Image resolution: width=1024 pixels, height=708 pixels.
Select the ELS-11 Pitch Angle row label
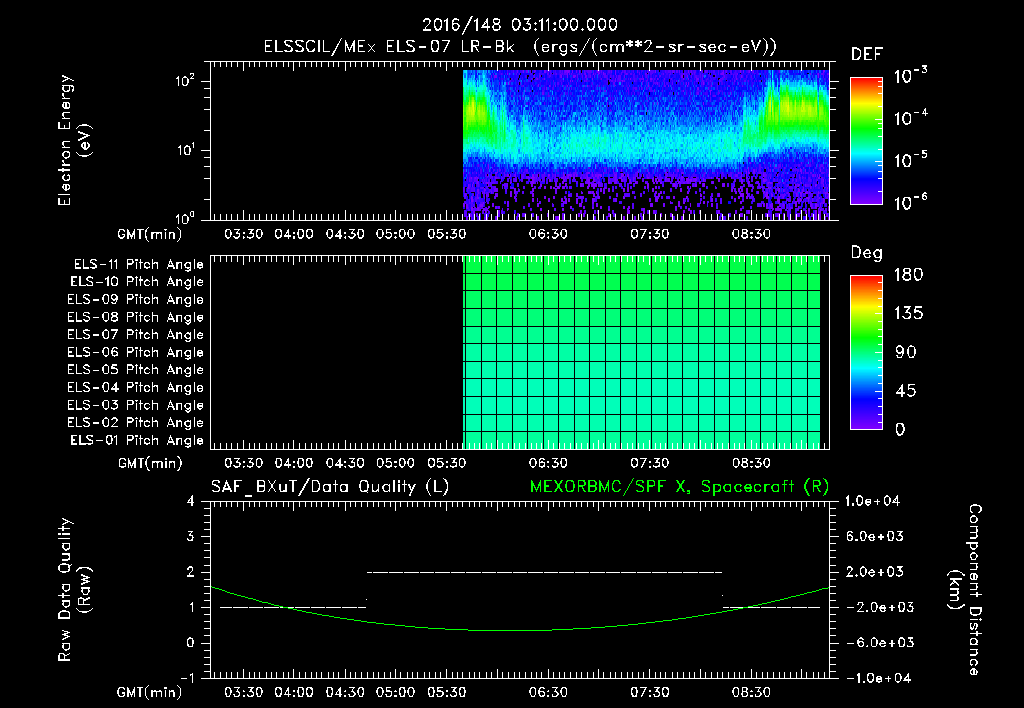(x=138, y=265)
